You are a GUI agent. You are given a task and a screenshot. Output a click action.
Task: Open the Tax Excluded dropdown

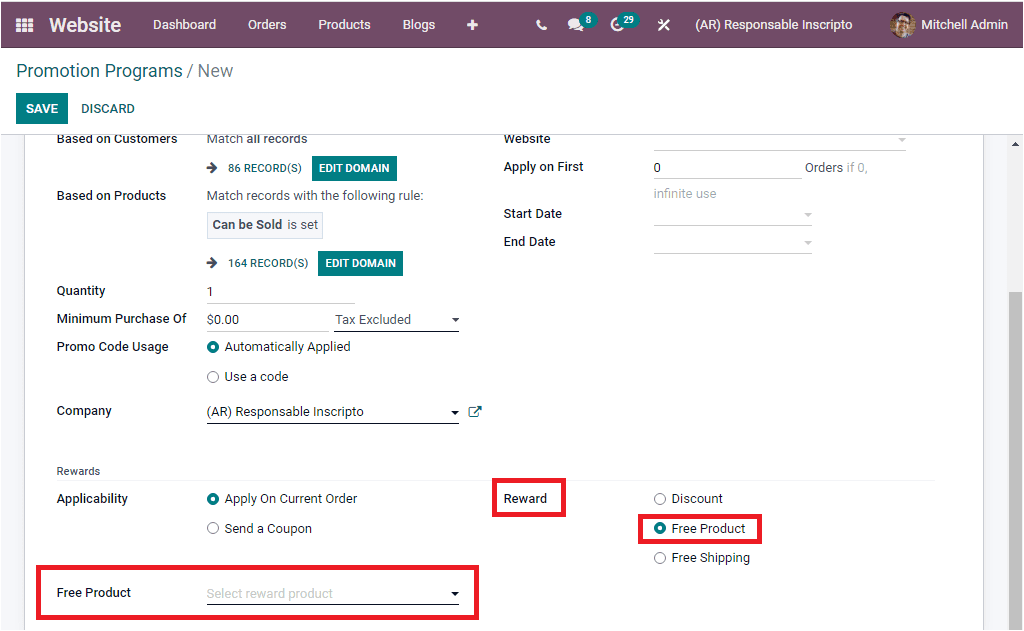pos(394,319)
